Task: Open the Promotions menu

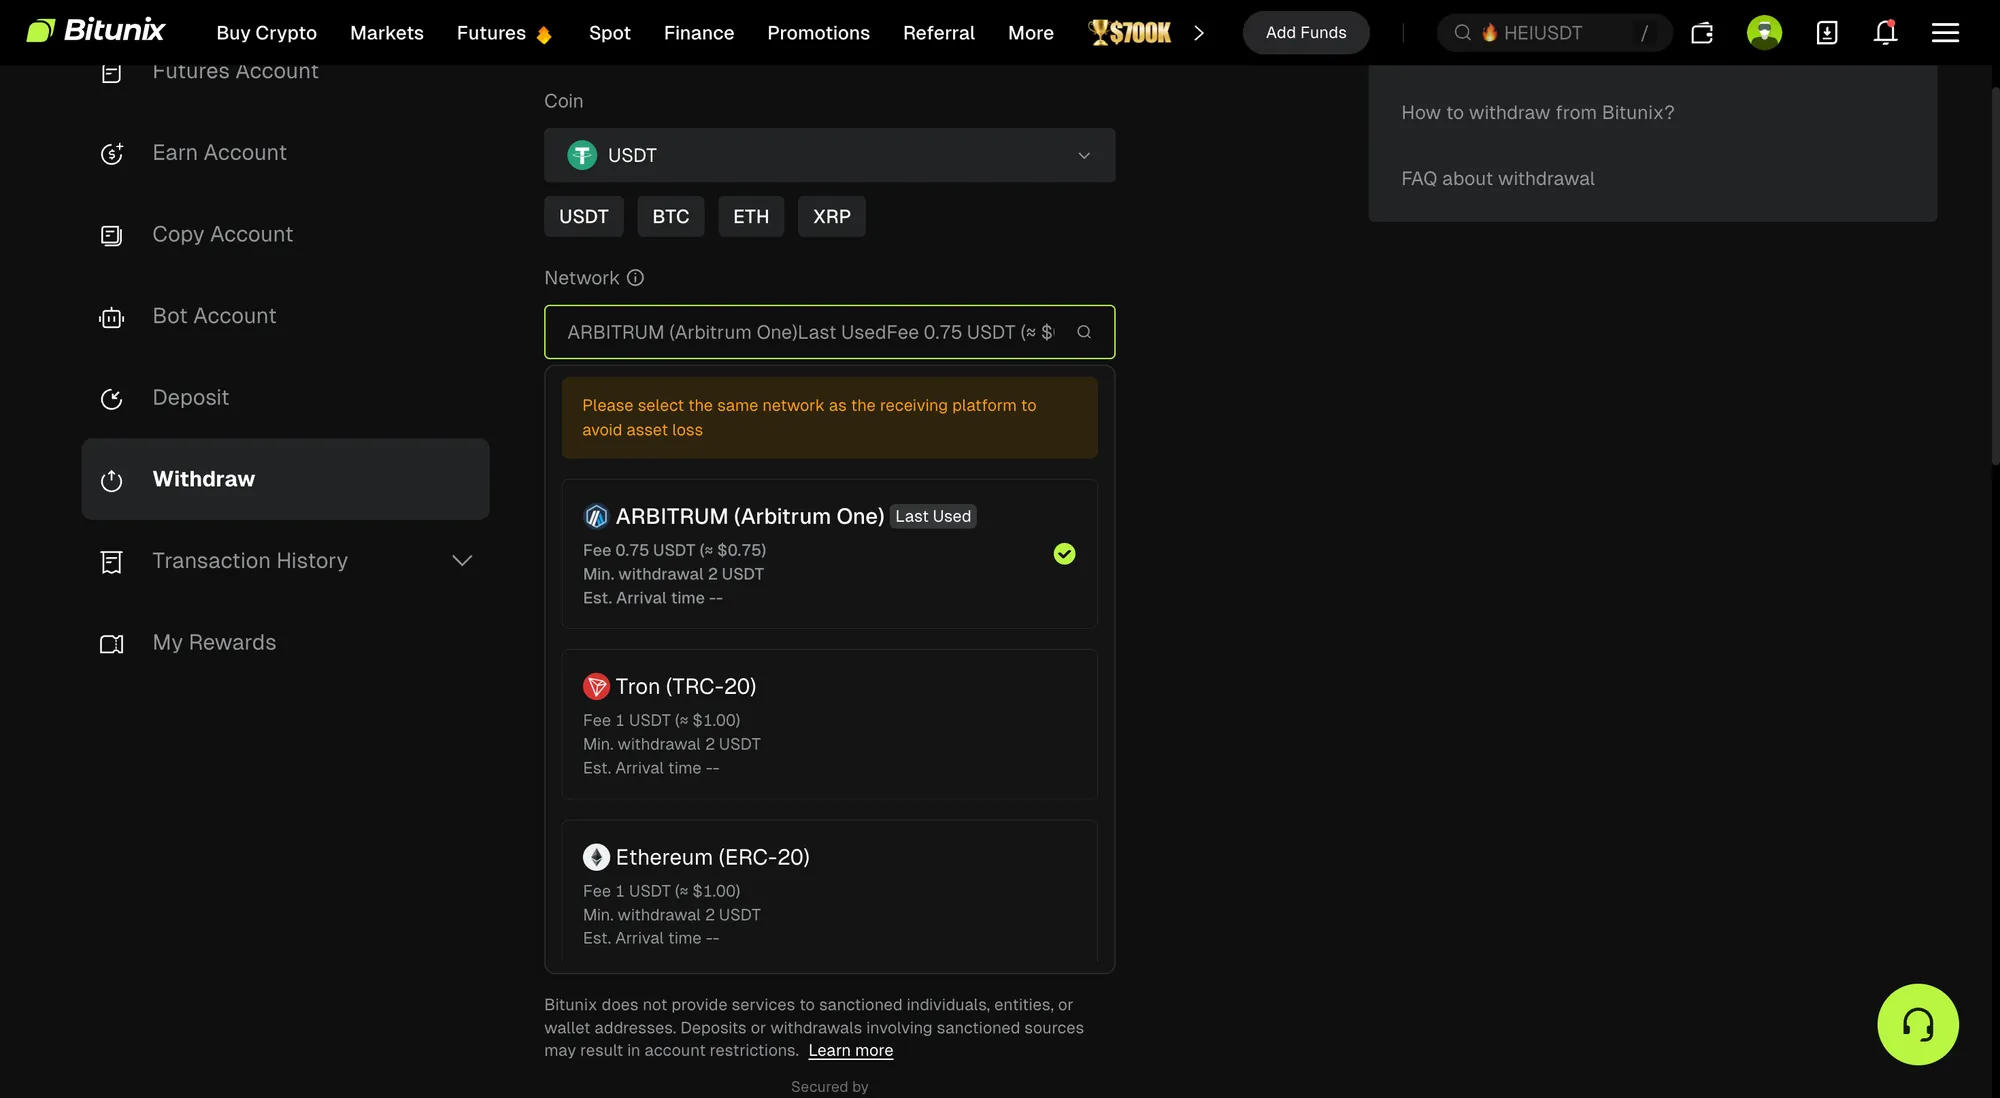Action: click(818, 33)
